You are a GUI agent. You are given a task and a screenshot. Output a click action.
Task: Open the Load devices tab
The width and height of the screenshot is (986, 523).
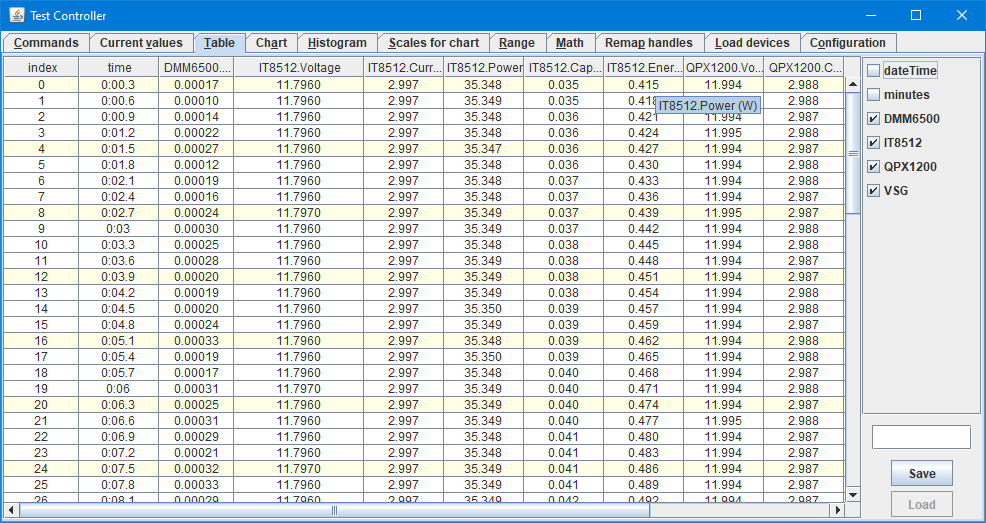[x=752, y=43]
